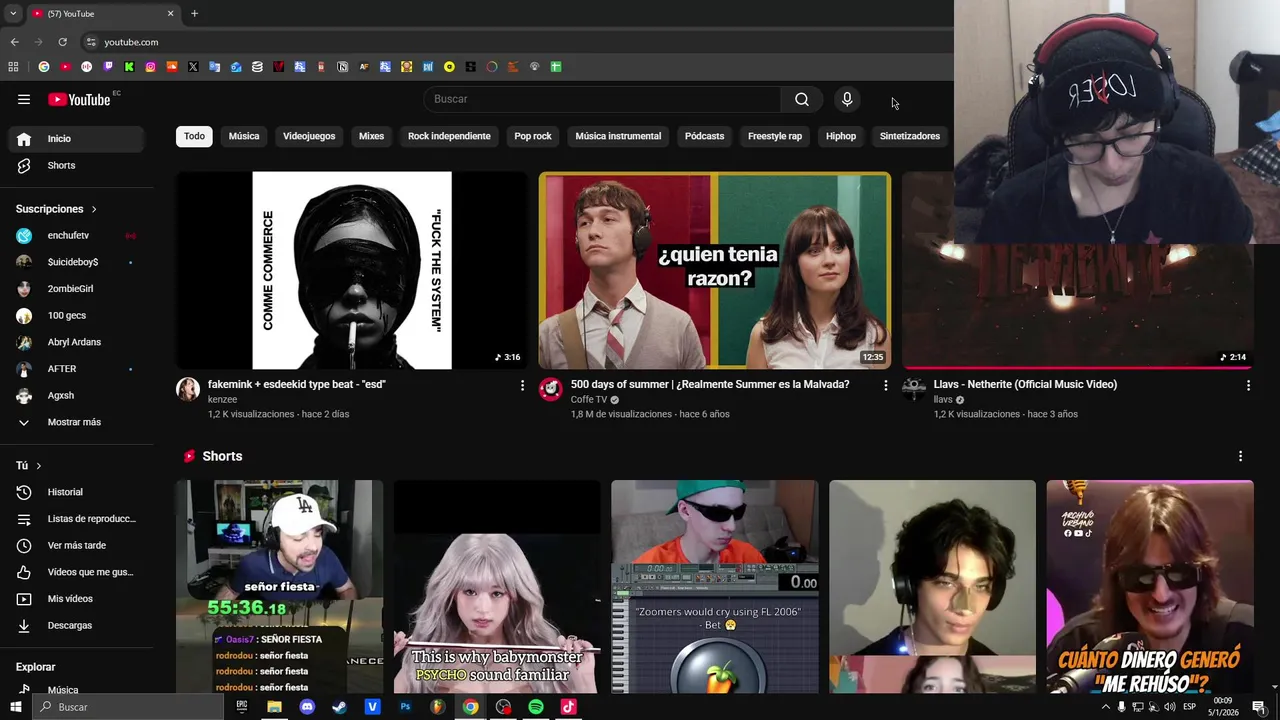Click the Buscar search input field
Image resolution: width=1280 pixels, height=720 pixels.
tap(603, 99)
